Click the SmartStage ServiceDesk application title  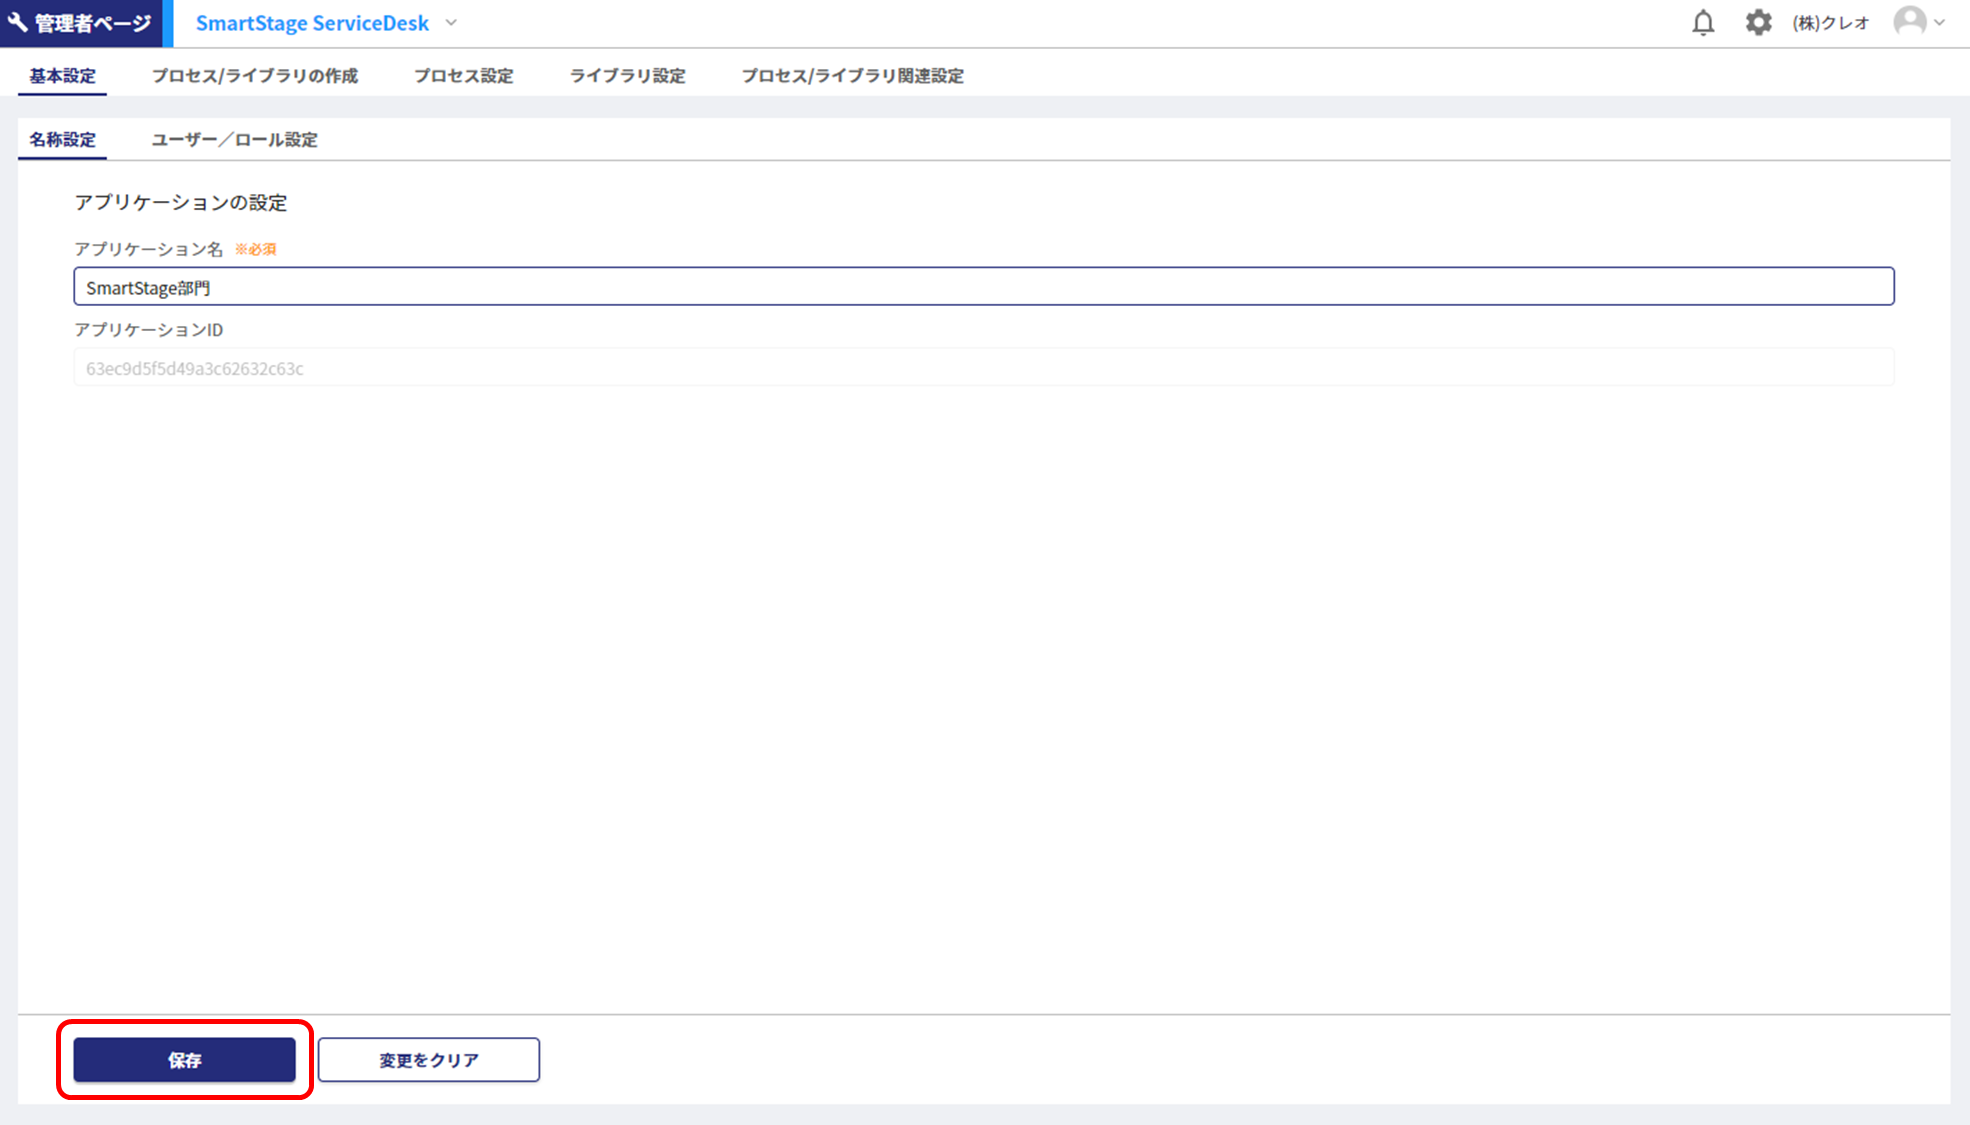pyautogui.click(x=312, y=23)
